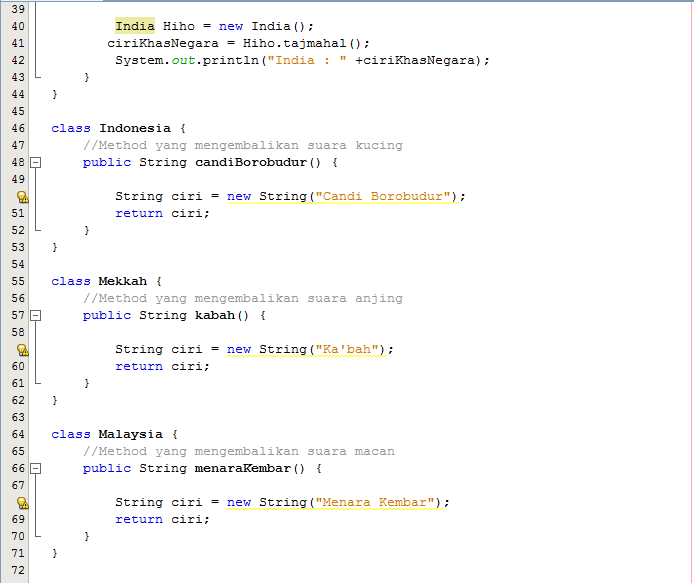Click the public keyword on line 48

[x=107, y=162]
